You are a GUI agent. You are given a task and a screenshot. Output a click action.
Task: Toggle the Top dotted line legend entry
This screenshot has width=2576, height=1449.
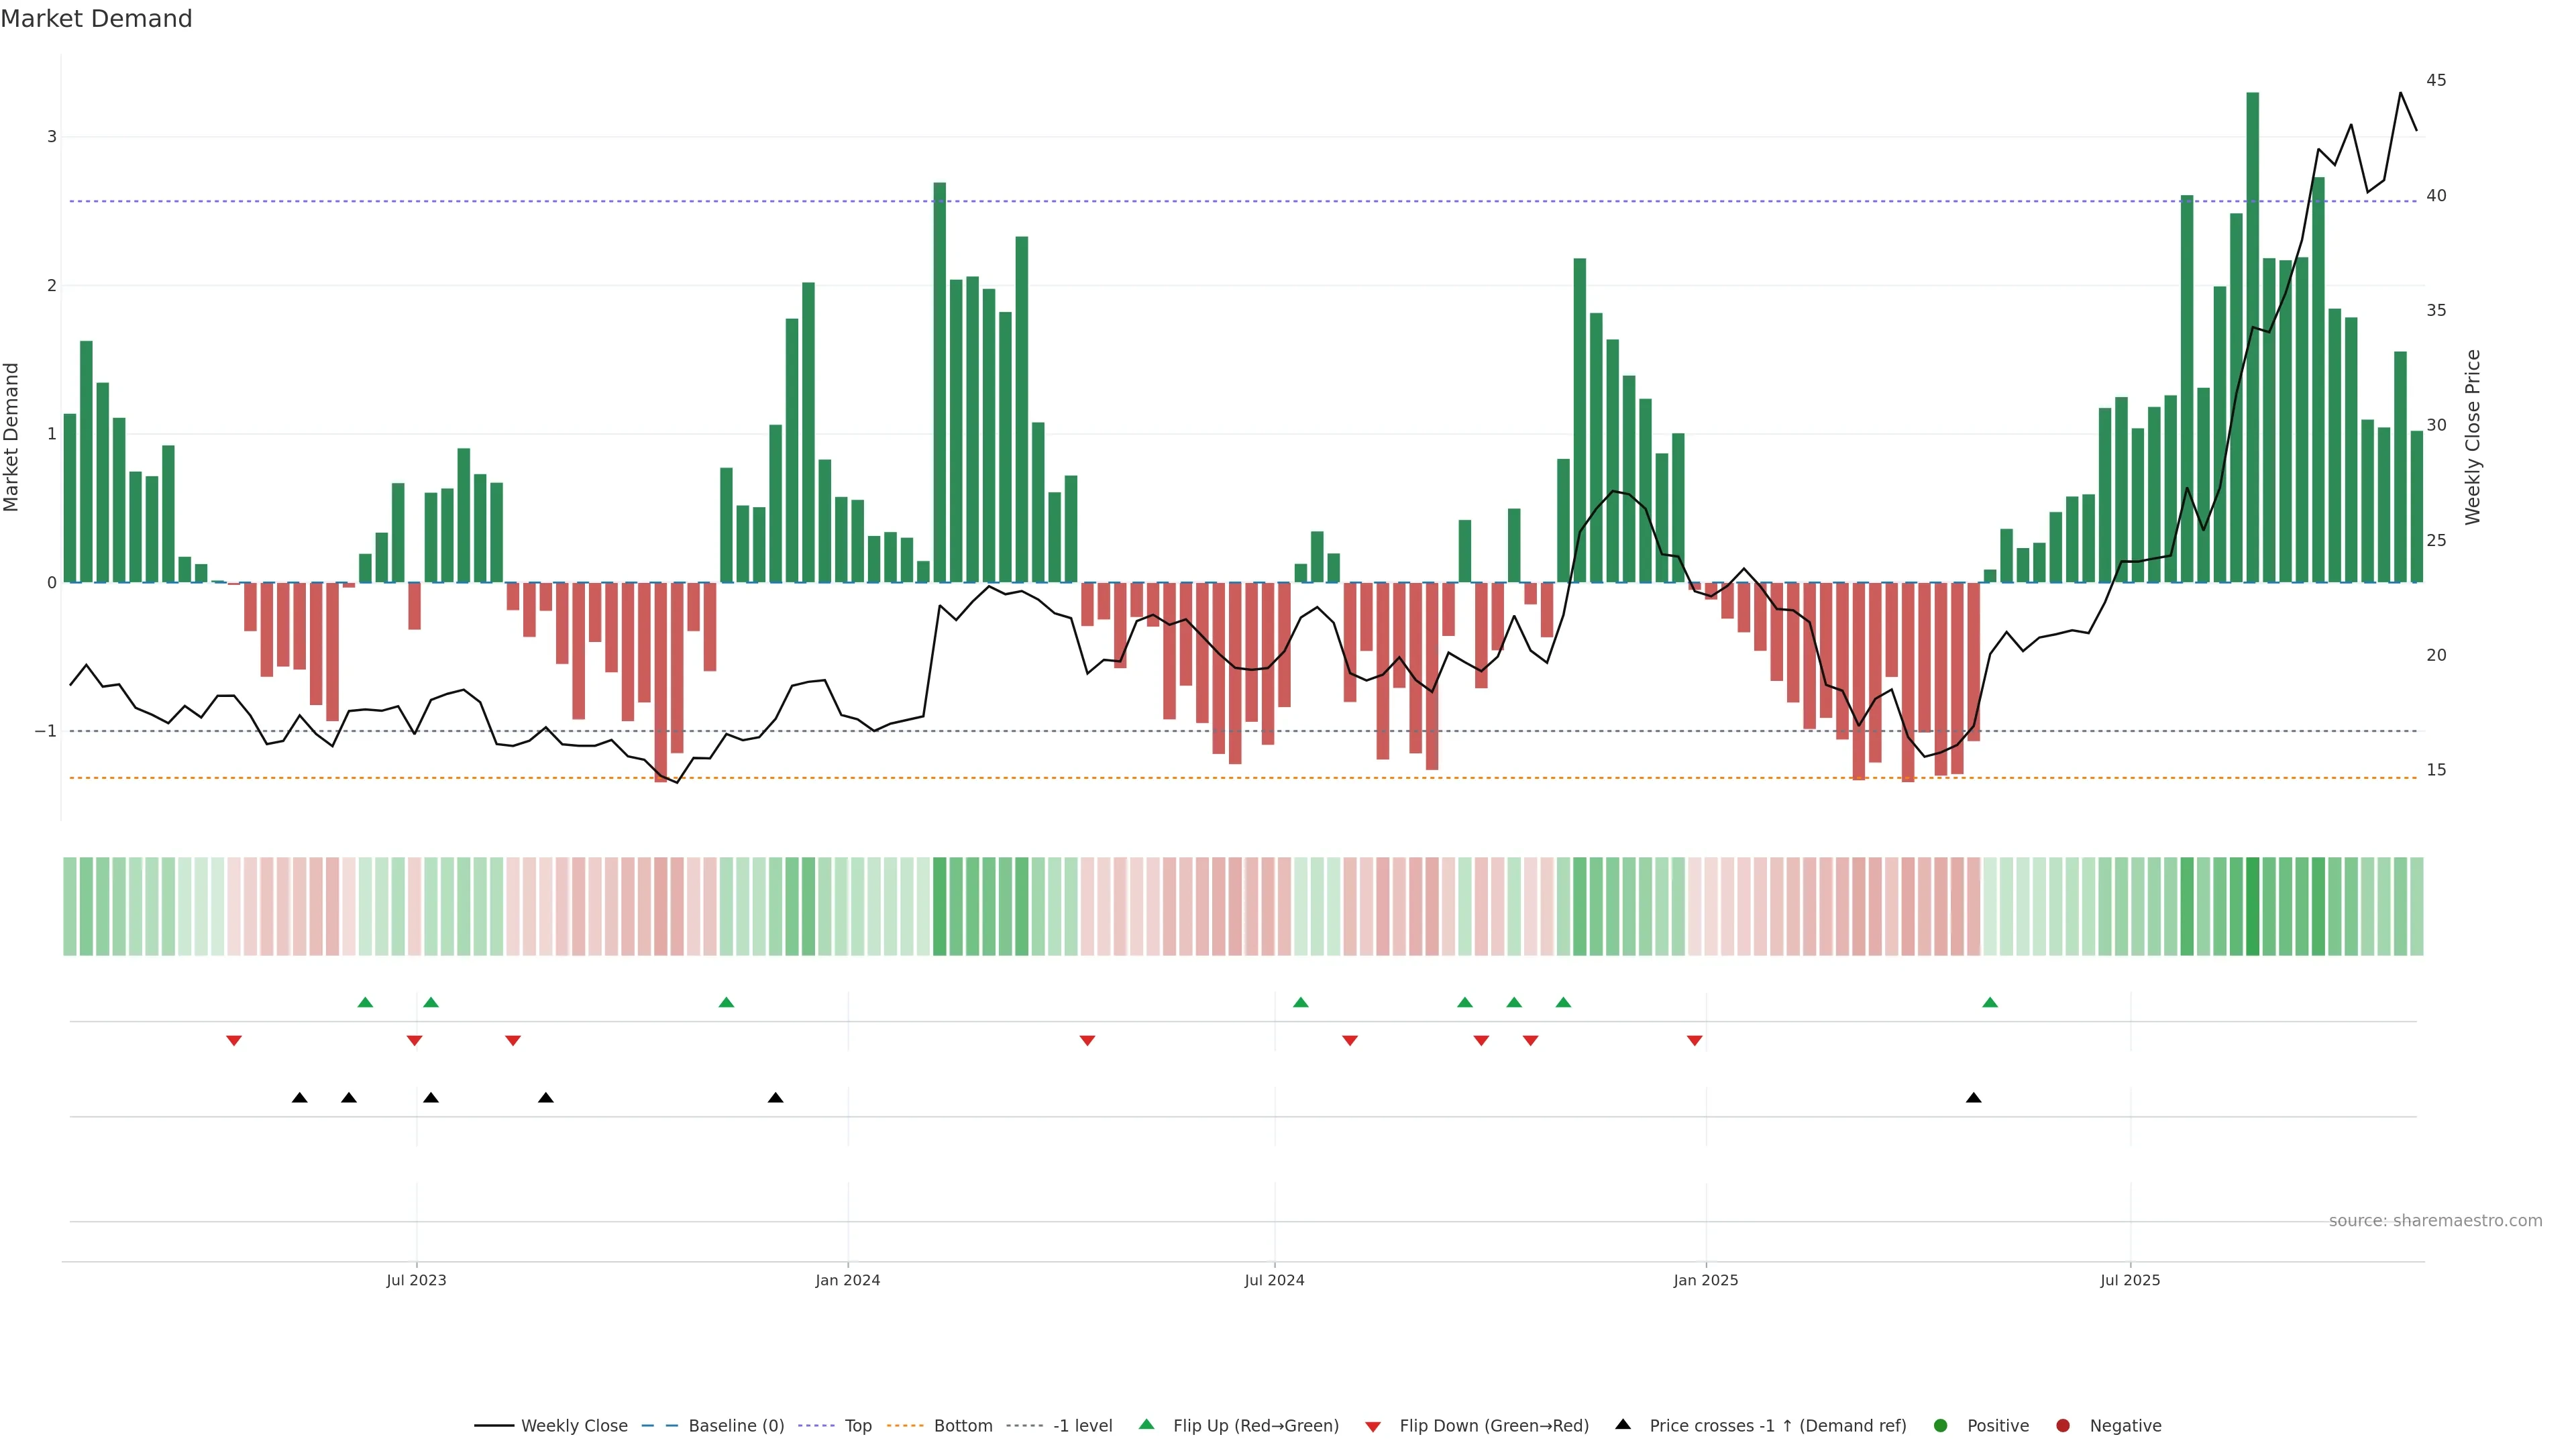(x=857, y=1425)
